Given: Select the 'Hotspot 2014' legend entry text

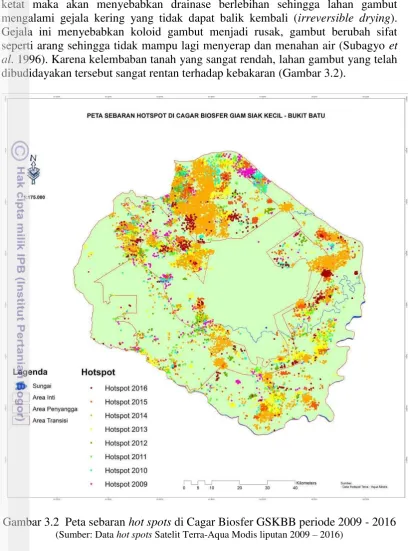Looking at the screenshot, I should pos(126,416).
